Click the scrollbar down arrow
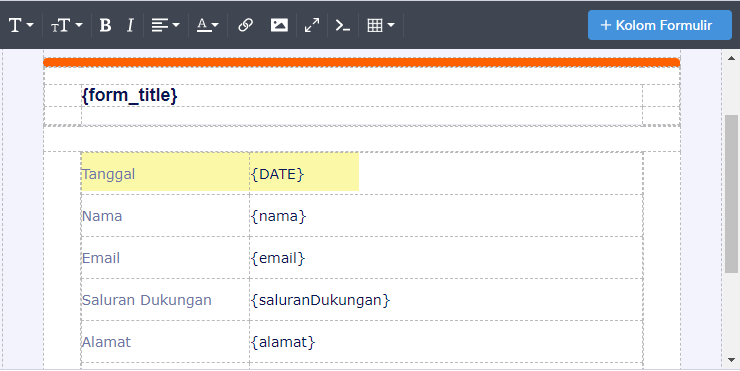Viewport: 740px width, 371px height. point(732,360)
